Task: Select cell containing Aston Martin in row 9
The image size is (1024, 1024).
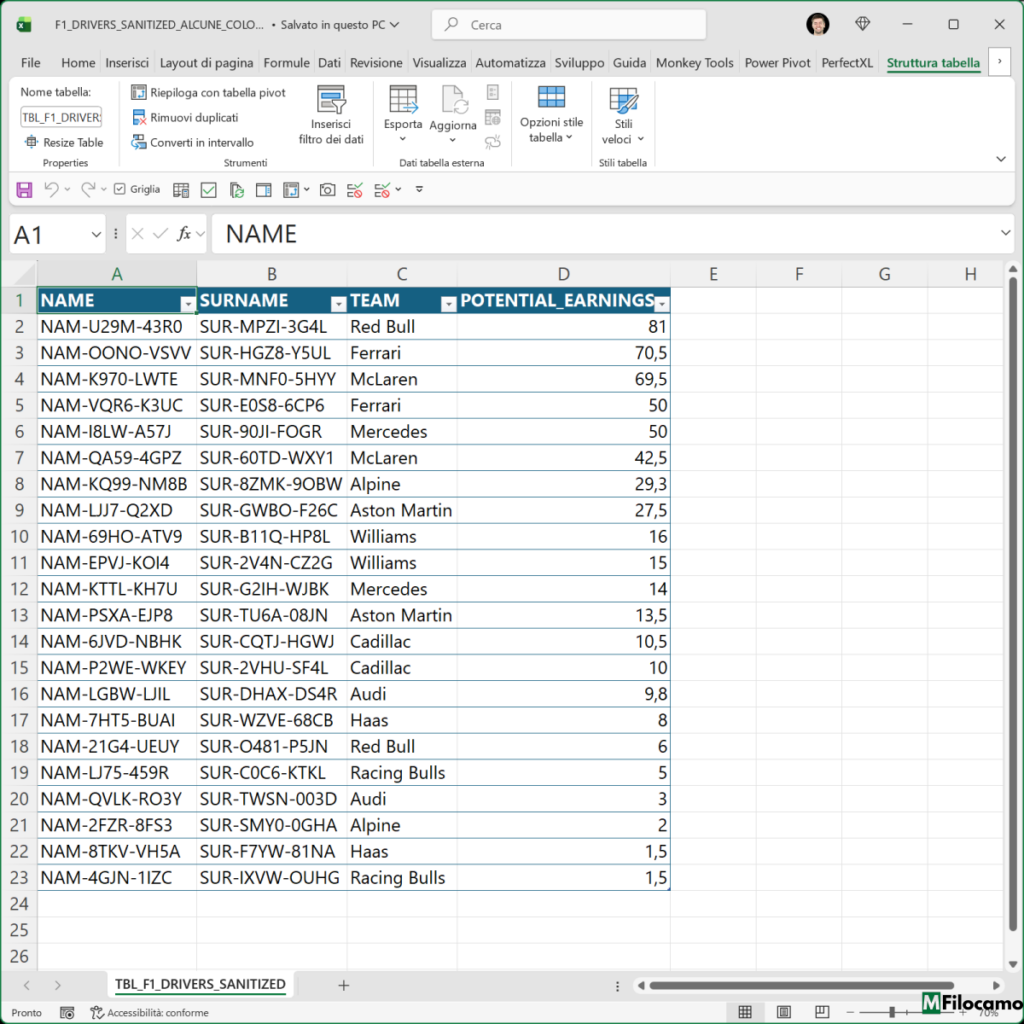Action: coord(402,510)
